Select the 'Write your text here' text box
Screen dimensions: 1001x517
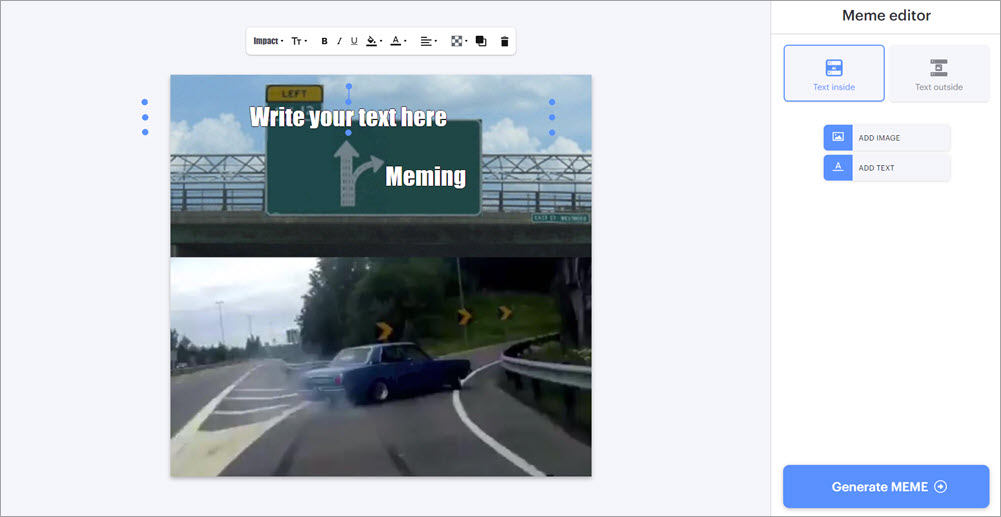tap(348, 117)
